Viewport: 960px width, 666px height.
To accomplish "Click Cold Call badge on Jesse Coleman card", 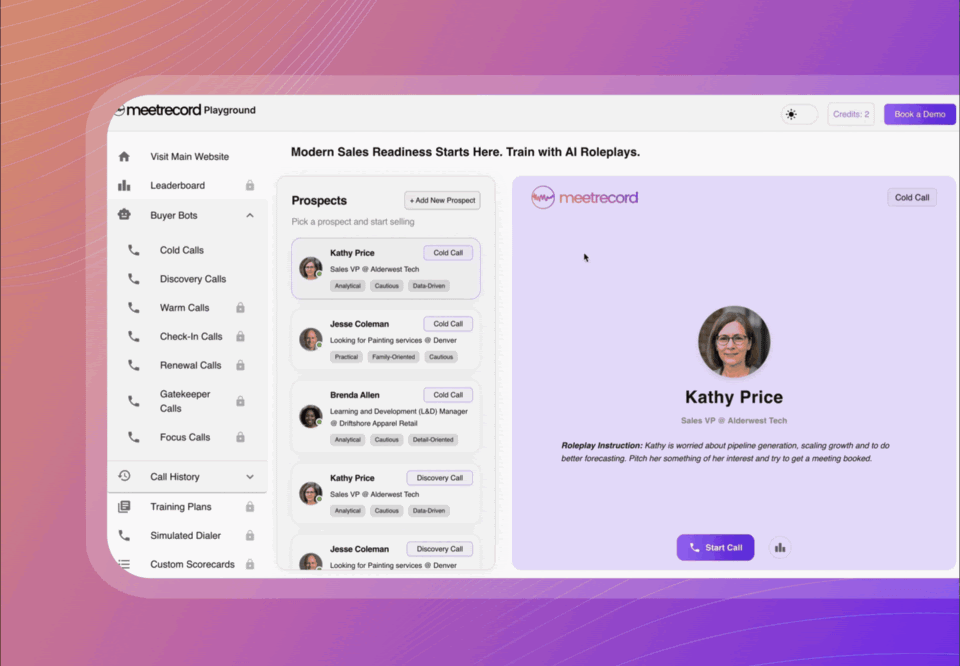I will (x=448, y=324).
